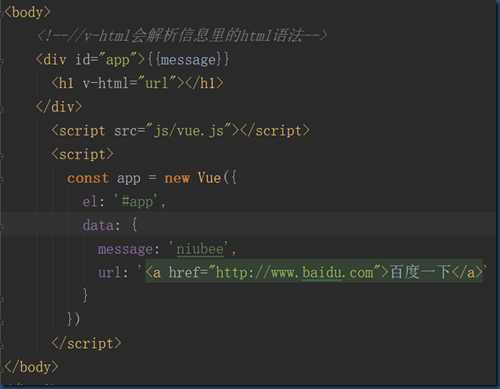Click the const keyword

(88, 178)
